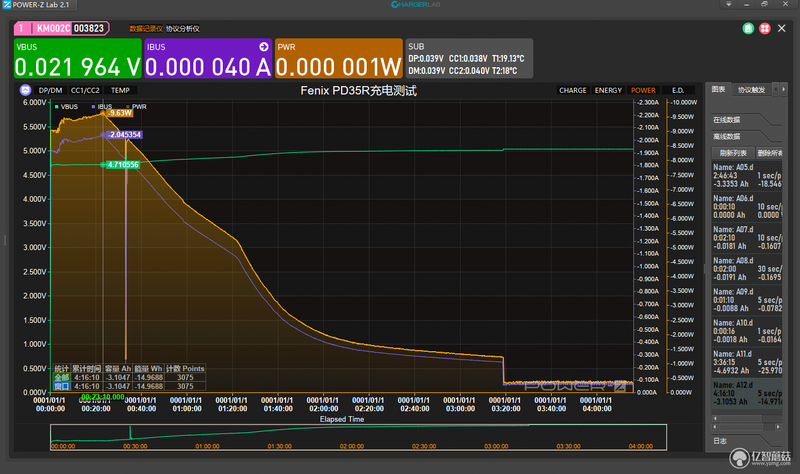Toggle the POWER curve option

point(643,90)
